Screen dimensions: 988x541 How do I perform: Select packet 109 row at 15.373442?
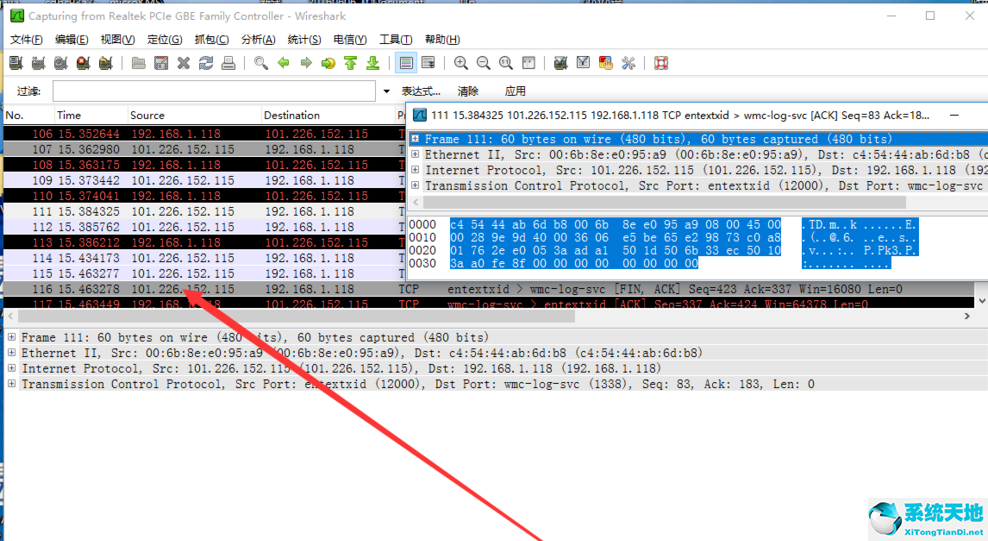(x=205, y=180)
